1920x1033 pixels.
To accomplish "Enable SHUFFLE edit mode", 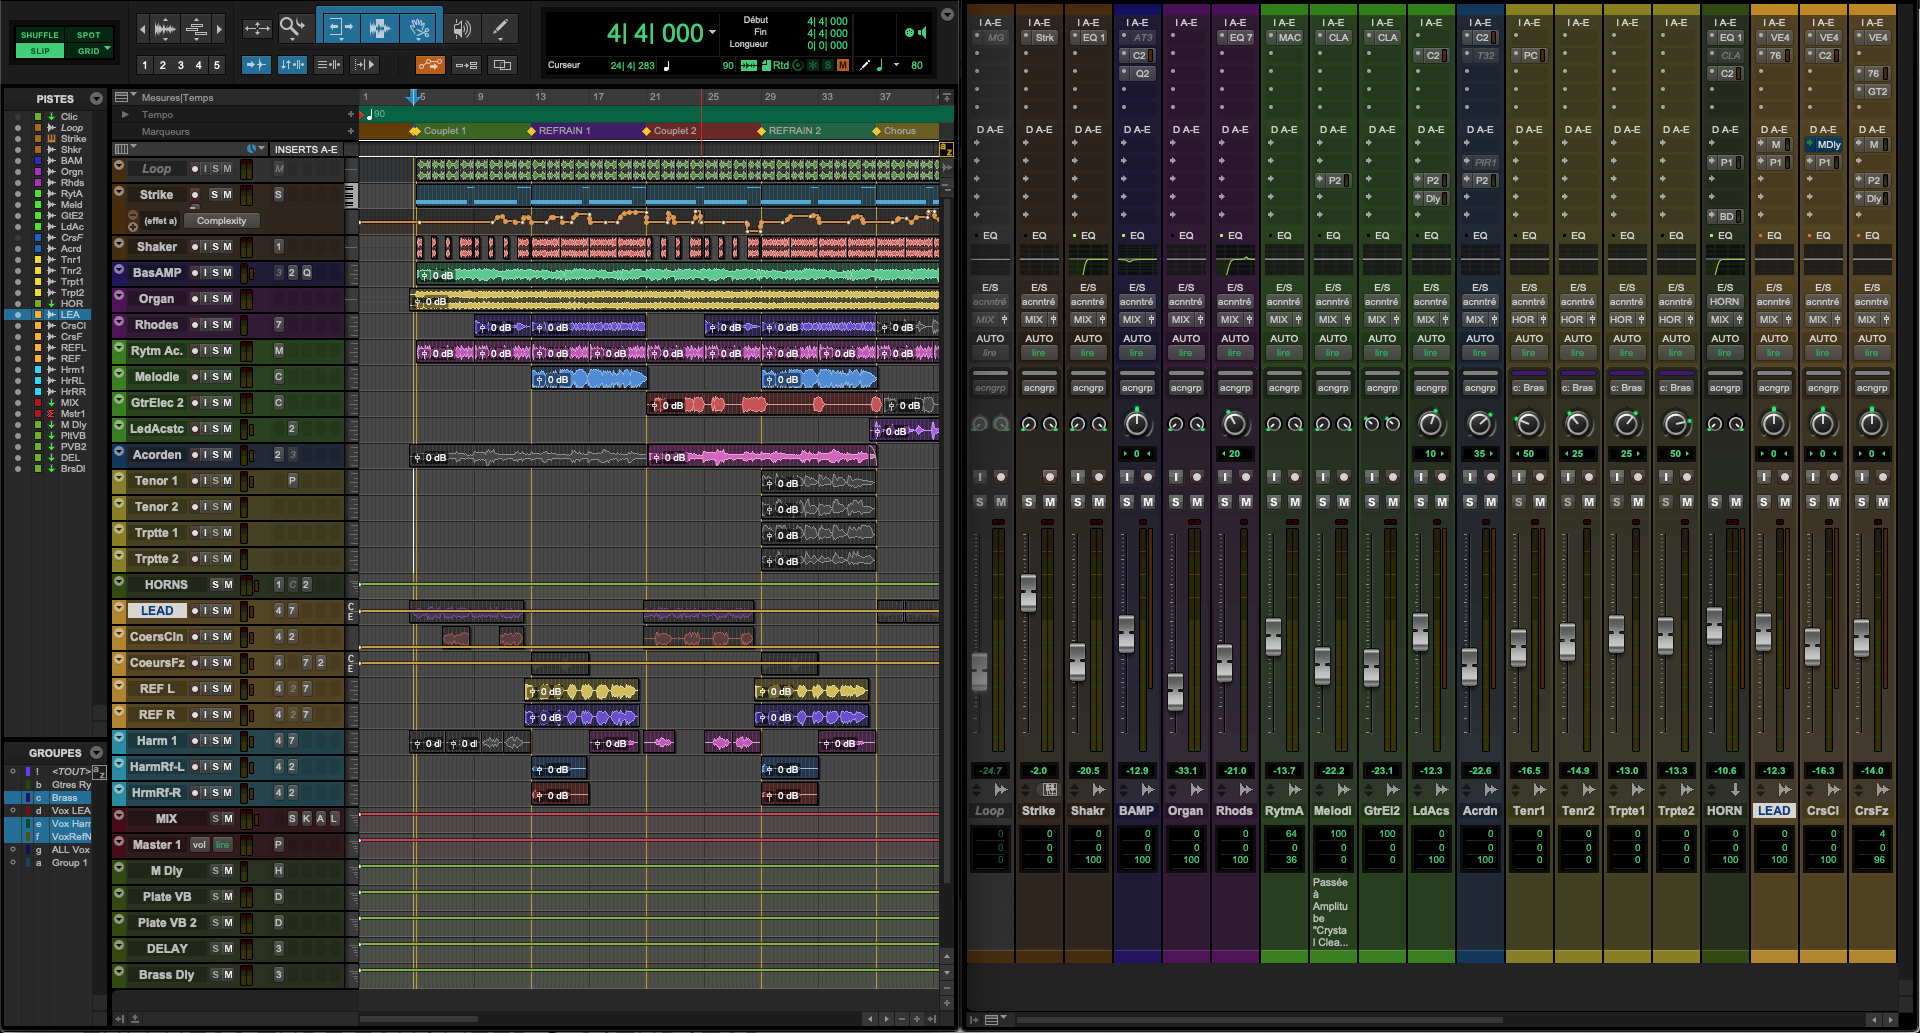I will 39,35.
